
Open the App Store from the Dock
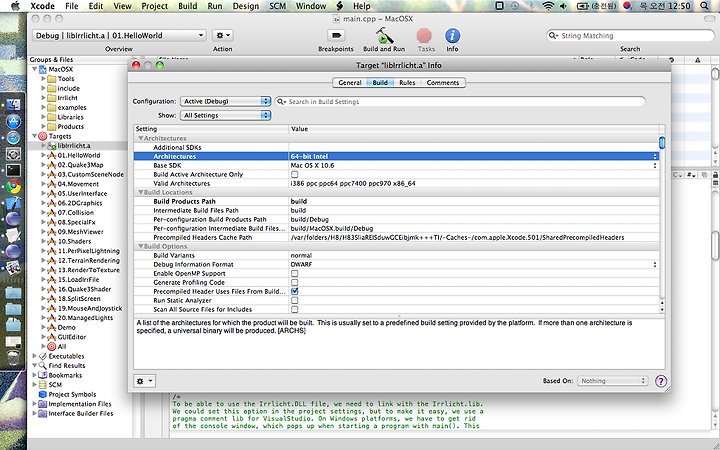tap(13, 122)
